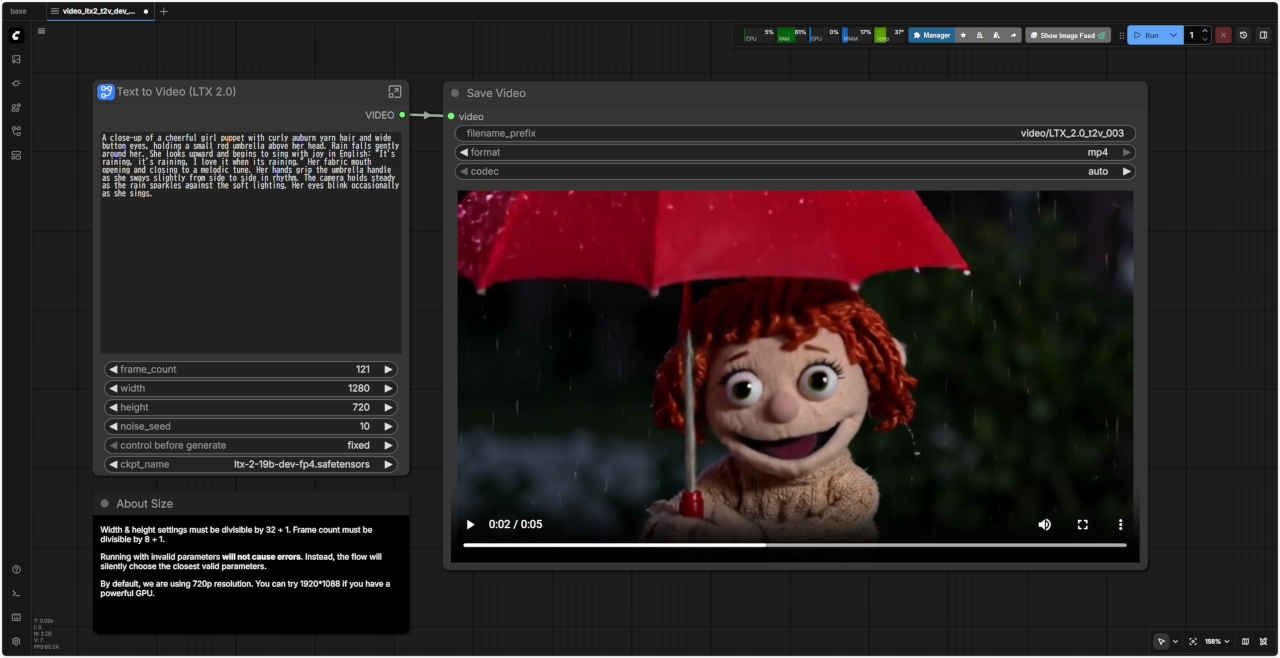Click the filename_prefix input field
Viewport: 1280px width, 658px height.
click(x=795, y=133)
